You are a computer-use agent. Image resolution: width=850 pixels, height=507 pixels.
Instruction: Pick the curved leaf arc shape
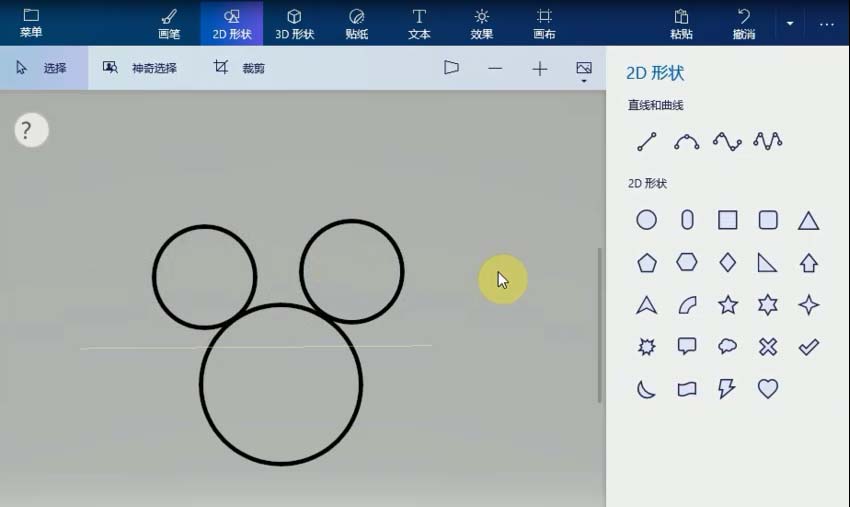[687, 305]
